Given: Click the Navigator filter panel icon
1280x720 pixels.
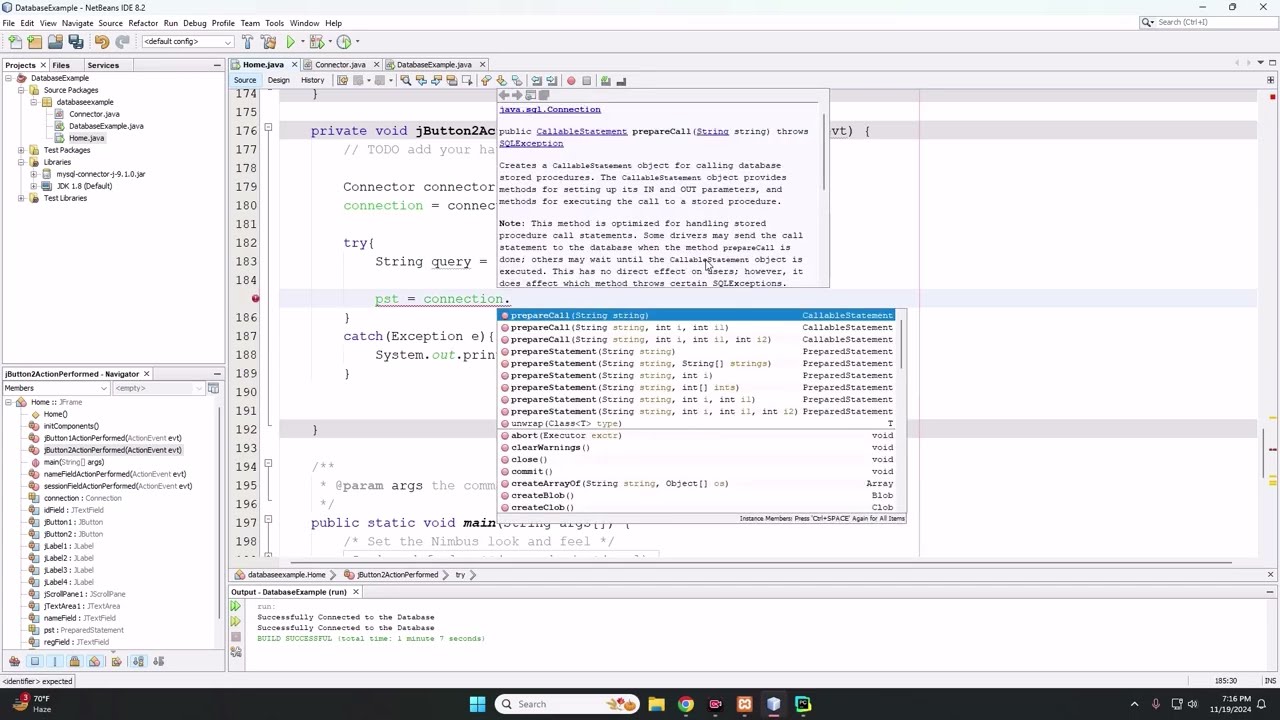Looking at the screenshot, I should click(x=213, y=388).
